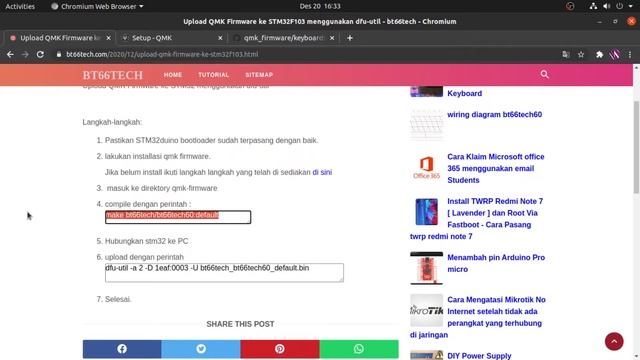The width and height of the screenshot is (640, 360).
Task: Close the Setup - QMK tab
Action: coord(220,38)
